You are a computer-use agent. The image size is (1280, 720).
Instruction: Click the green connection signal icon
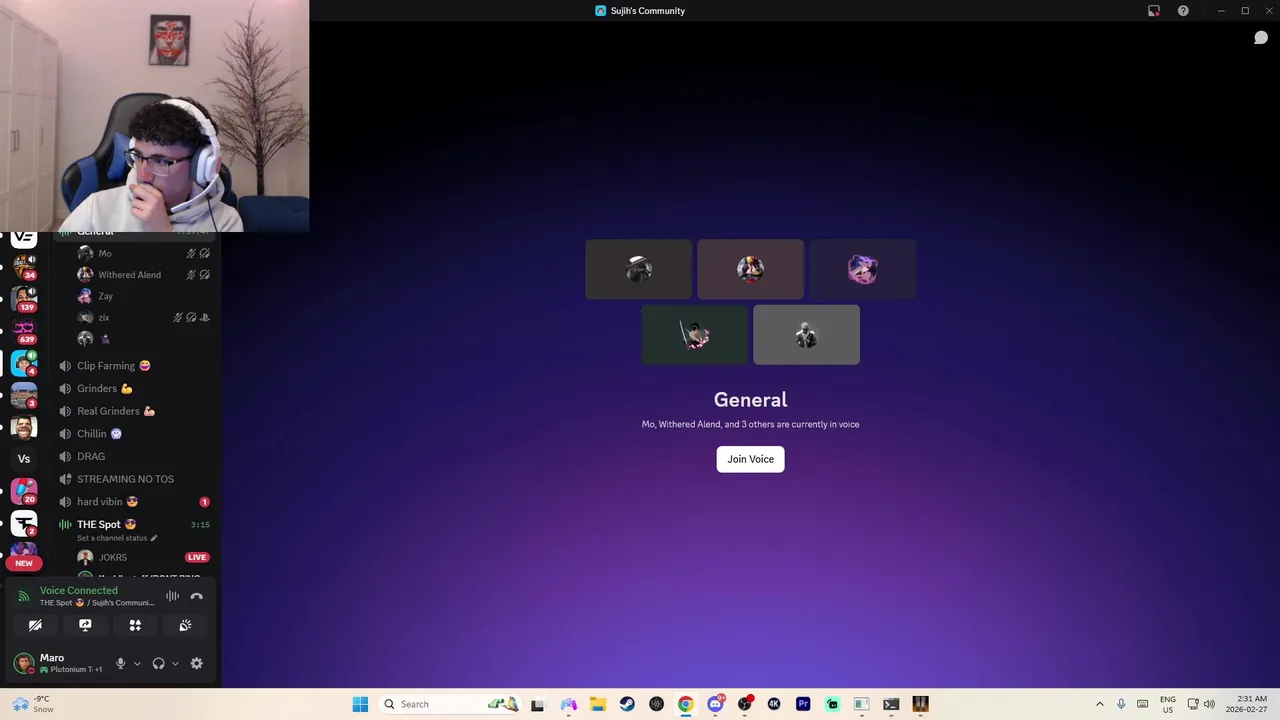click(24, 597)
